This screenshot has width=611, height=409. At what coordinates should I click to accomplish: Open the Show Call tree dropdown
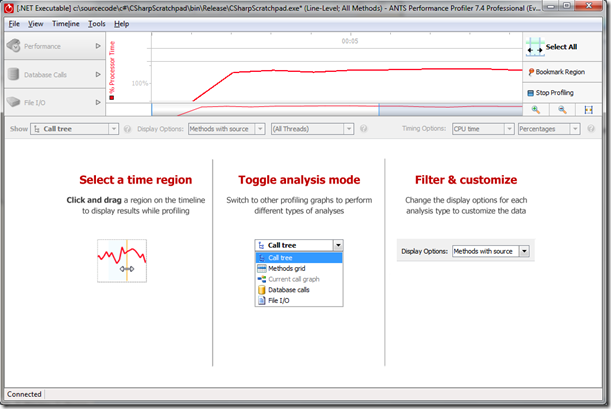point(74,129)
